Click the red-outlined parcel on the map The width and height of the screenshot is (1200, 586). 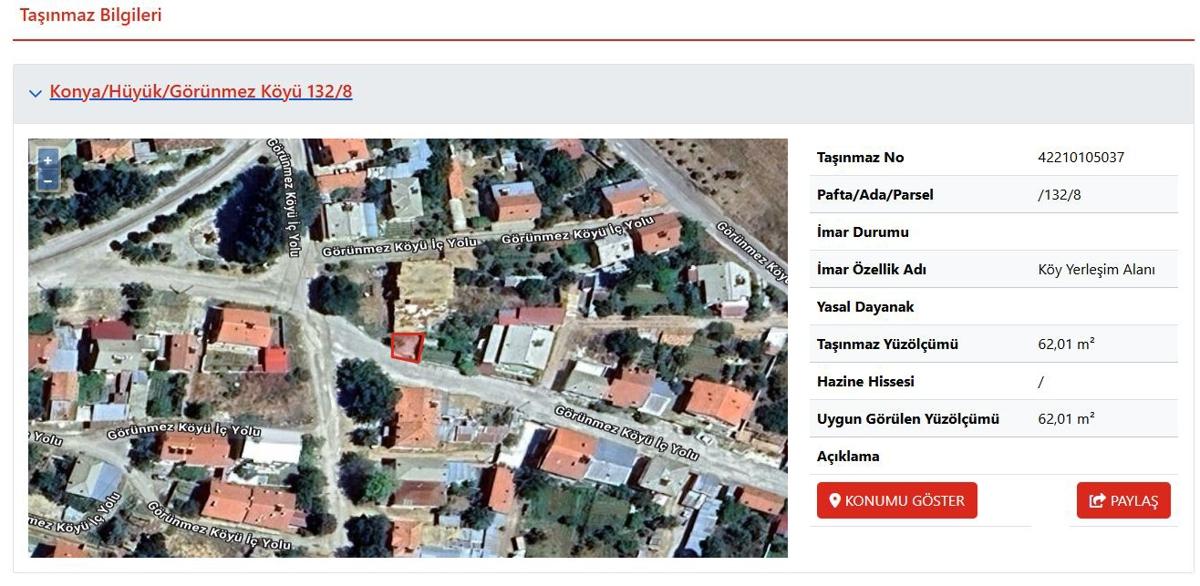(x=406, y=346)
